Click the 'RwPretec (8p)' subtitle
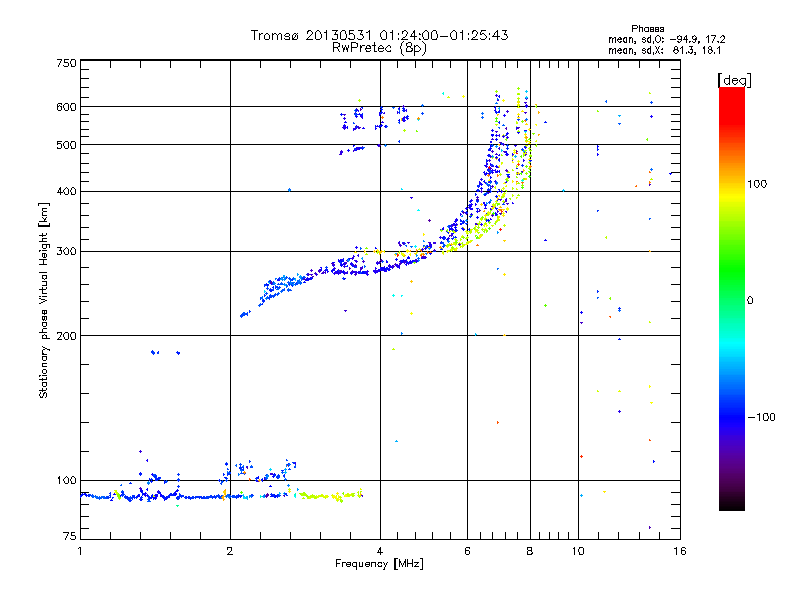Image resolution: width=800 pixels, height=600 pixels. 379,48
